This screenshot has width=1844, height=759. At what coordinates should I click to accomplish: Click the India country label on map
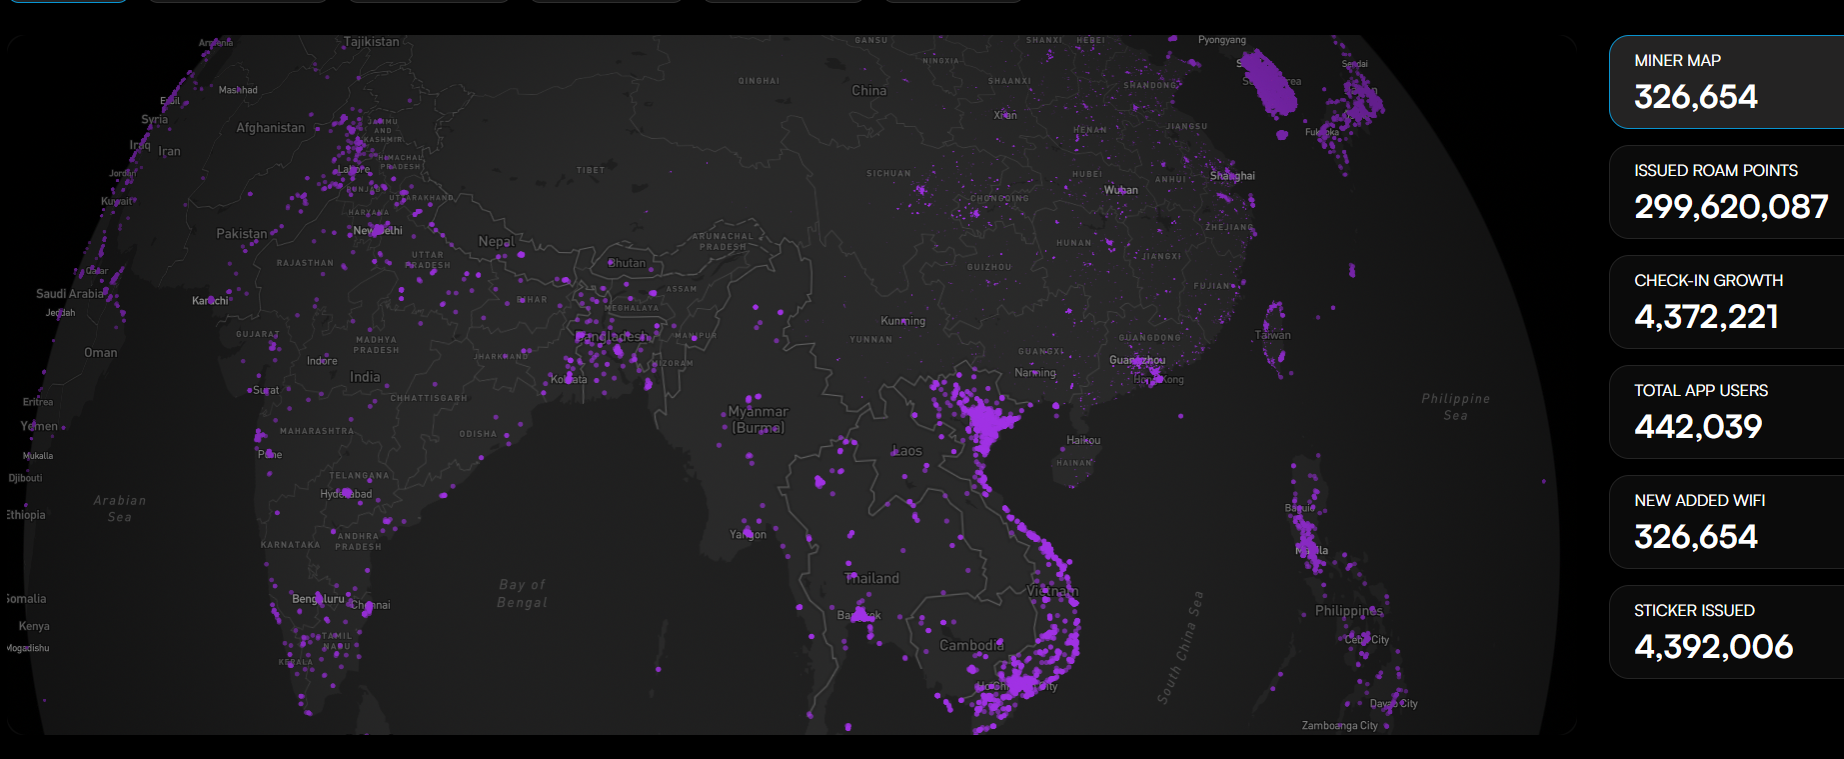pyautogui.click(x=364, y=377)
